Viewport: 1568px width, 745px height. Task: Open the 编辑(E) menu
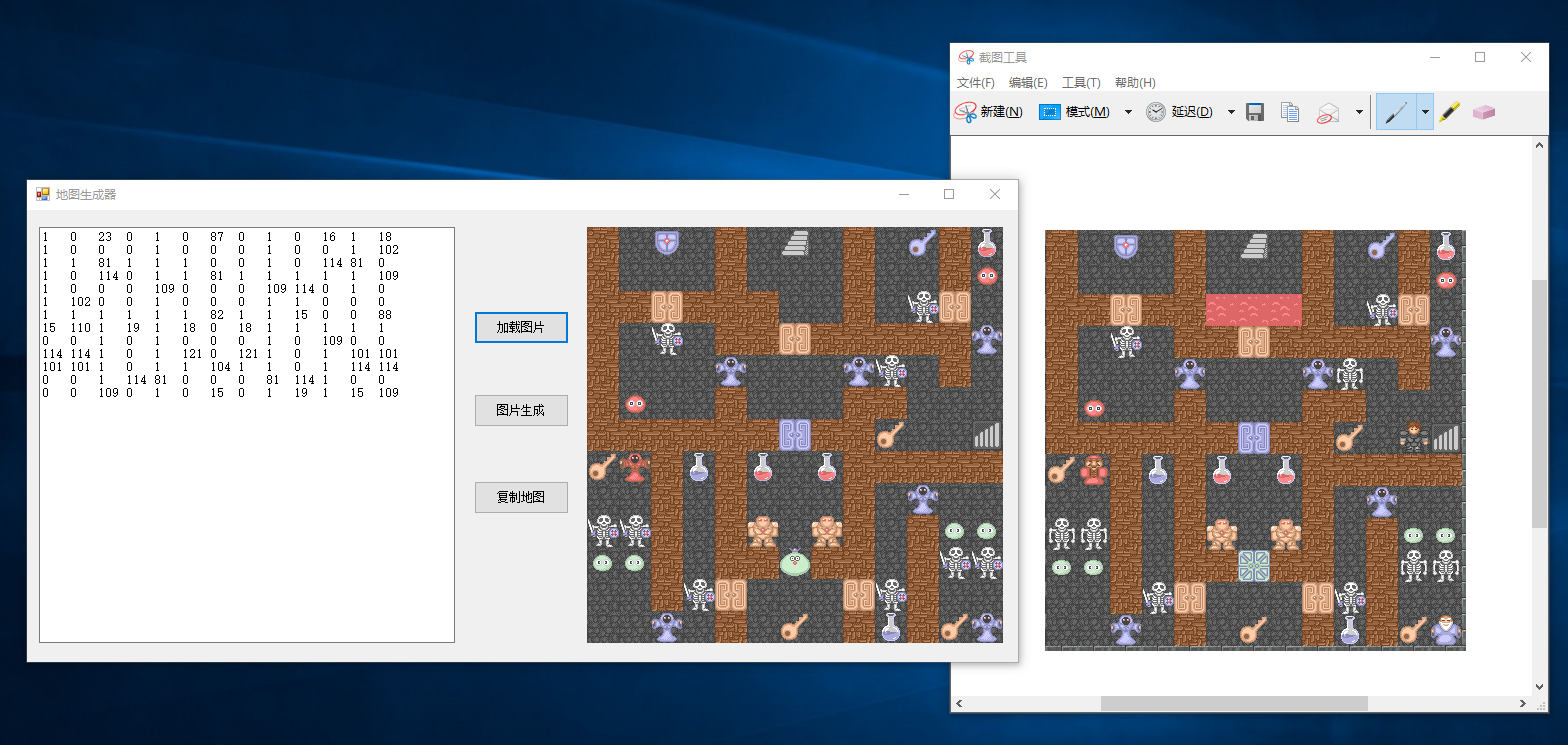(1028, 83)
